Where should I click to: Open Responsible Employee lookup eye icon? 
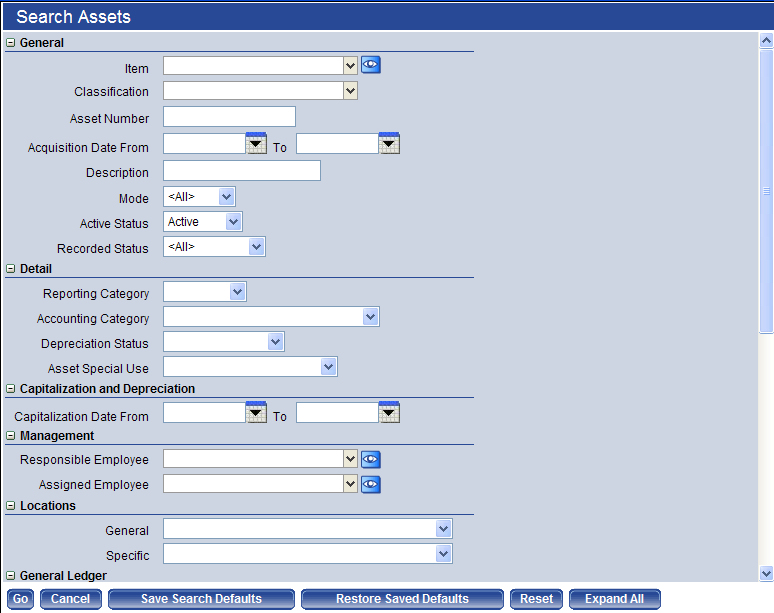(371, 459)
